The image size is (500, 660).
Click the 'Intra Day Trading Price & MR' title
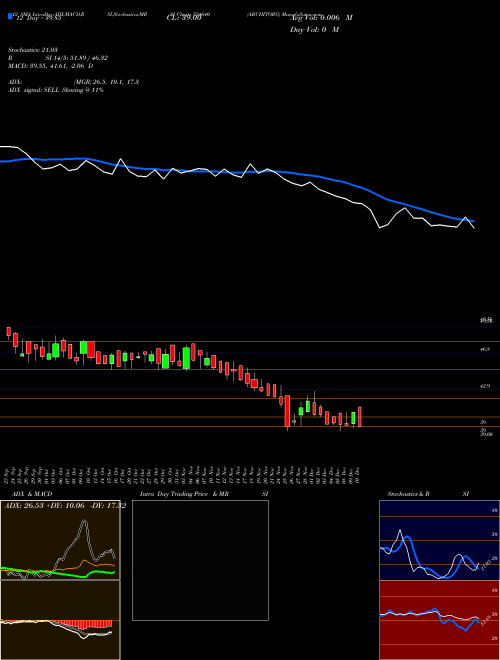pyautogui.click(x=184, y=494)
